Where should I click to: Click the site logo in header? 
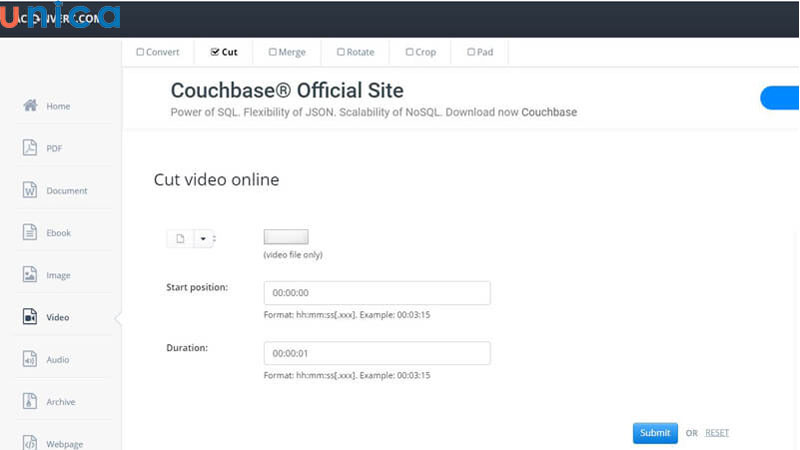click(60, 15)
